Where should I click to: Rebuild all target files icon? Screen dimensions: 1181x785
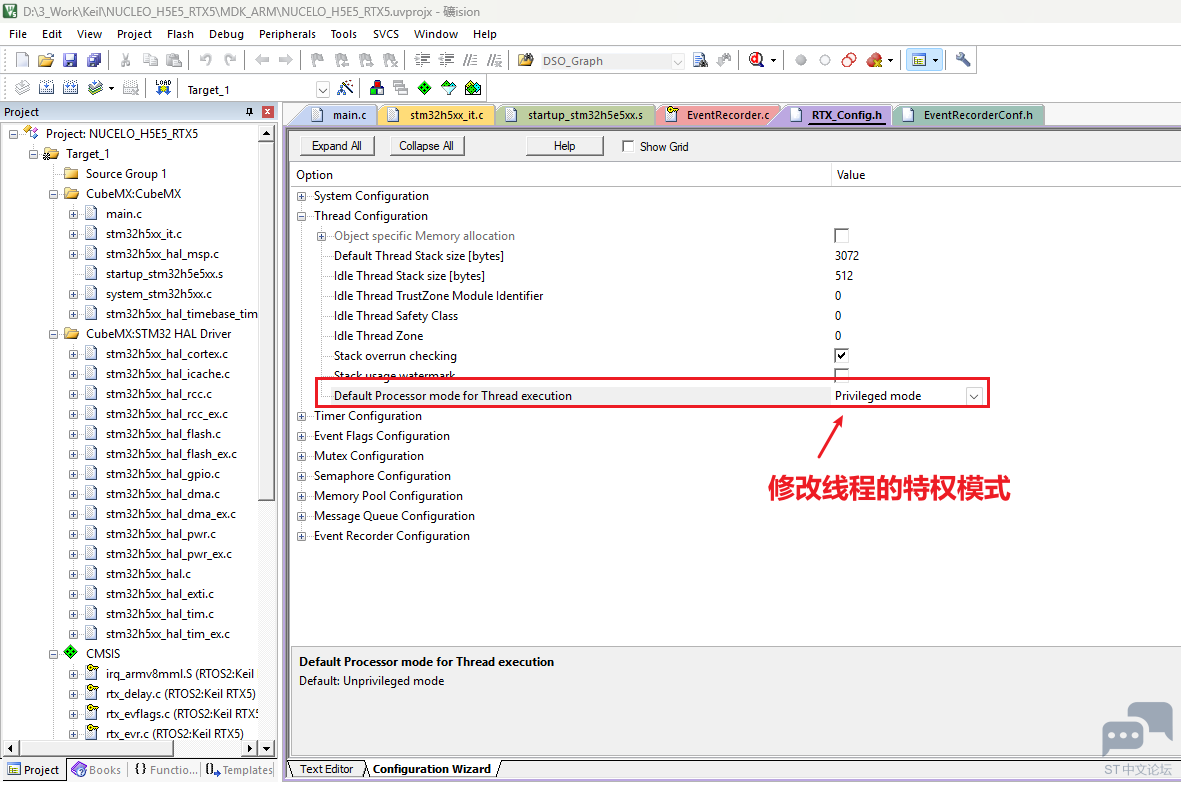click(x=71, y=88)
